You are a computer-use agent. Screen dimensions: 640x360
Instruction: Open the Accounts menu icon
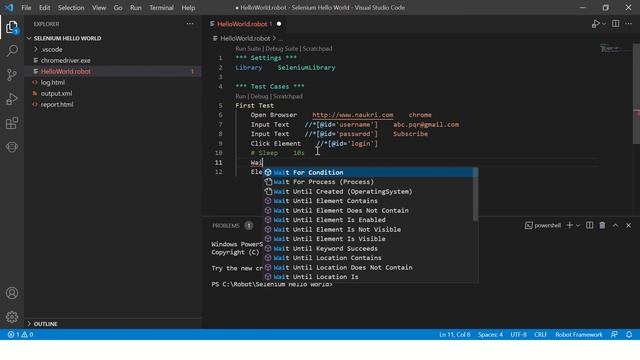(x=12, y=293)
